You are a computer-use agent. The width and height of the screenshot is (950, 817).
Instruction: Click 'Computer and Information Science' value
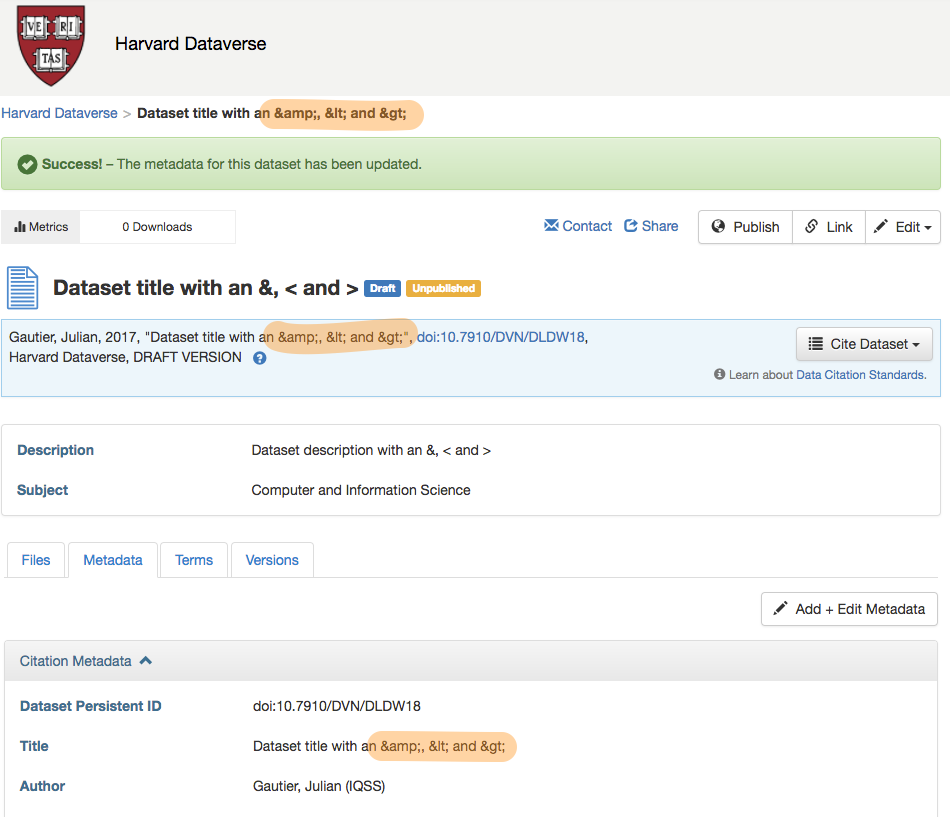tap(360, 490)
